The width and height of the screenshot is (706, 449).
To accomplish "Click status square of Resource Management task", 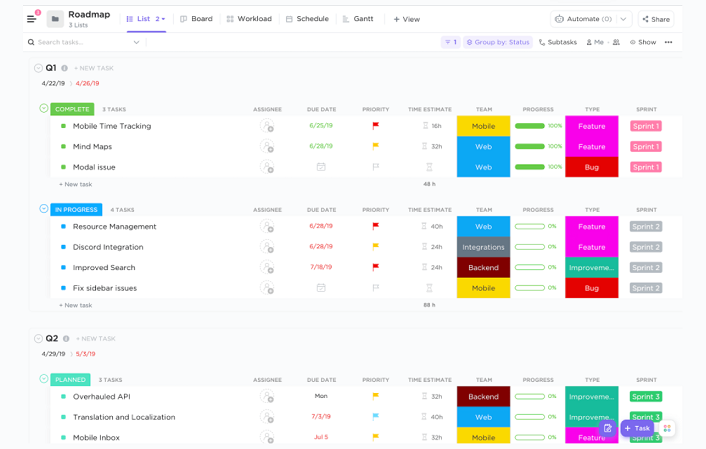I will tap(64, 227).
